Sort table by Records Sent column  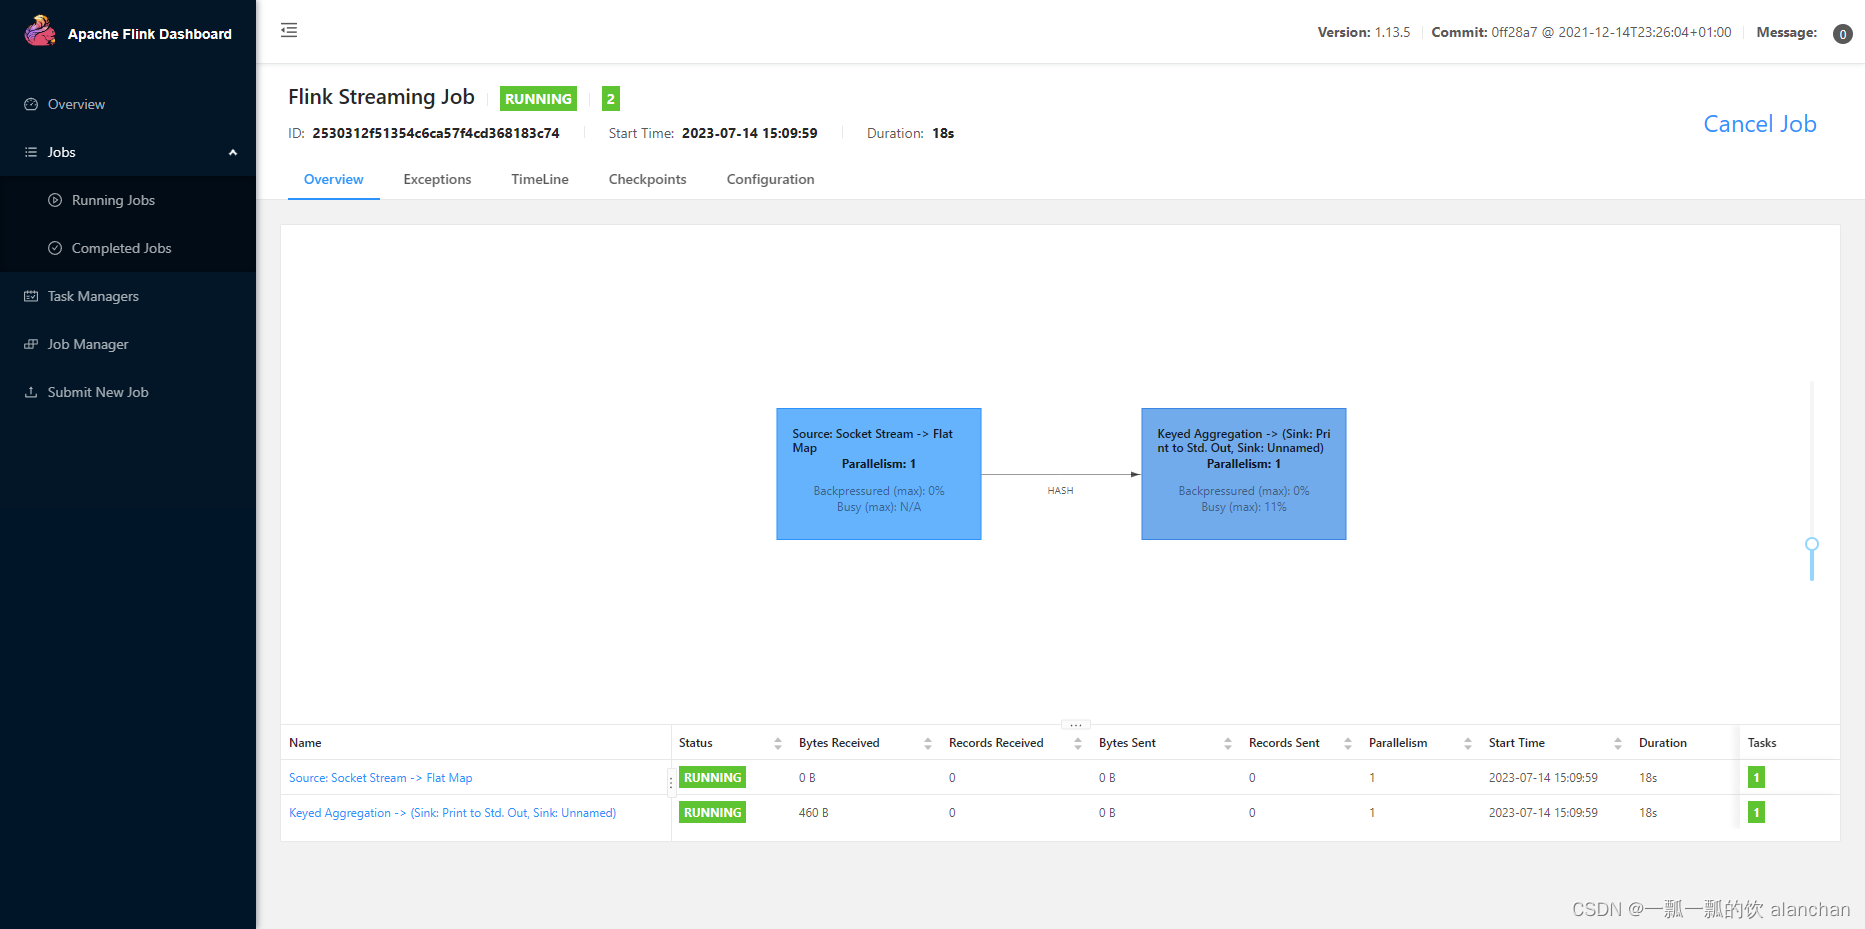tap(1348, 743)
